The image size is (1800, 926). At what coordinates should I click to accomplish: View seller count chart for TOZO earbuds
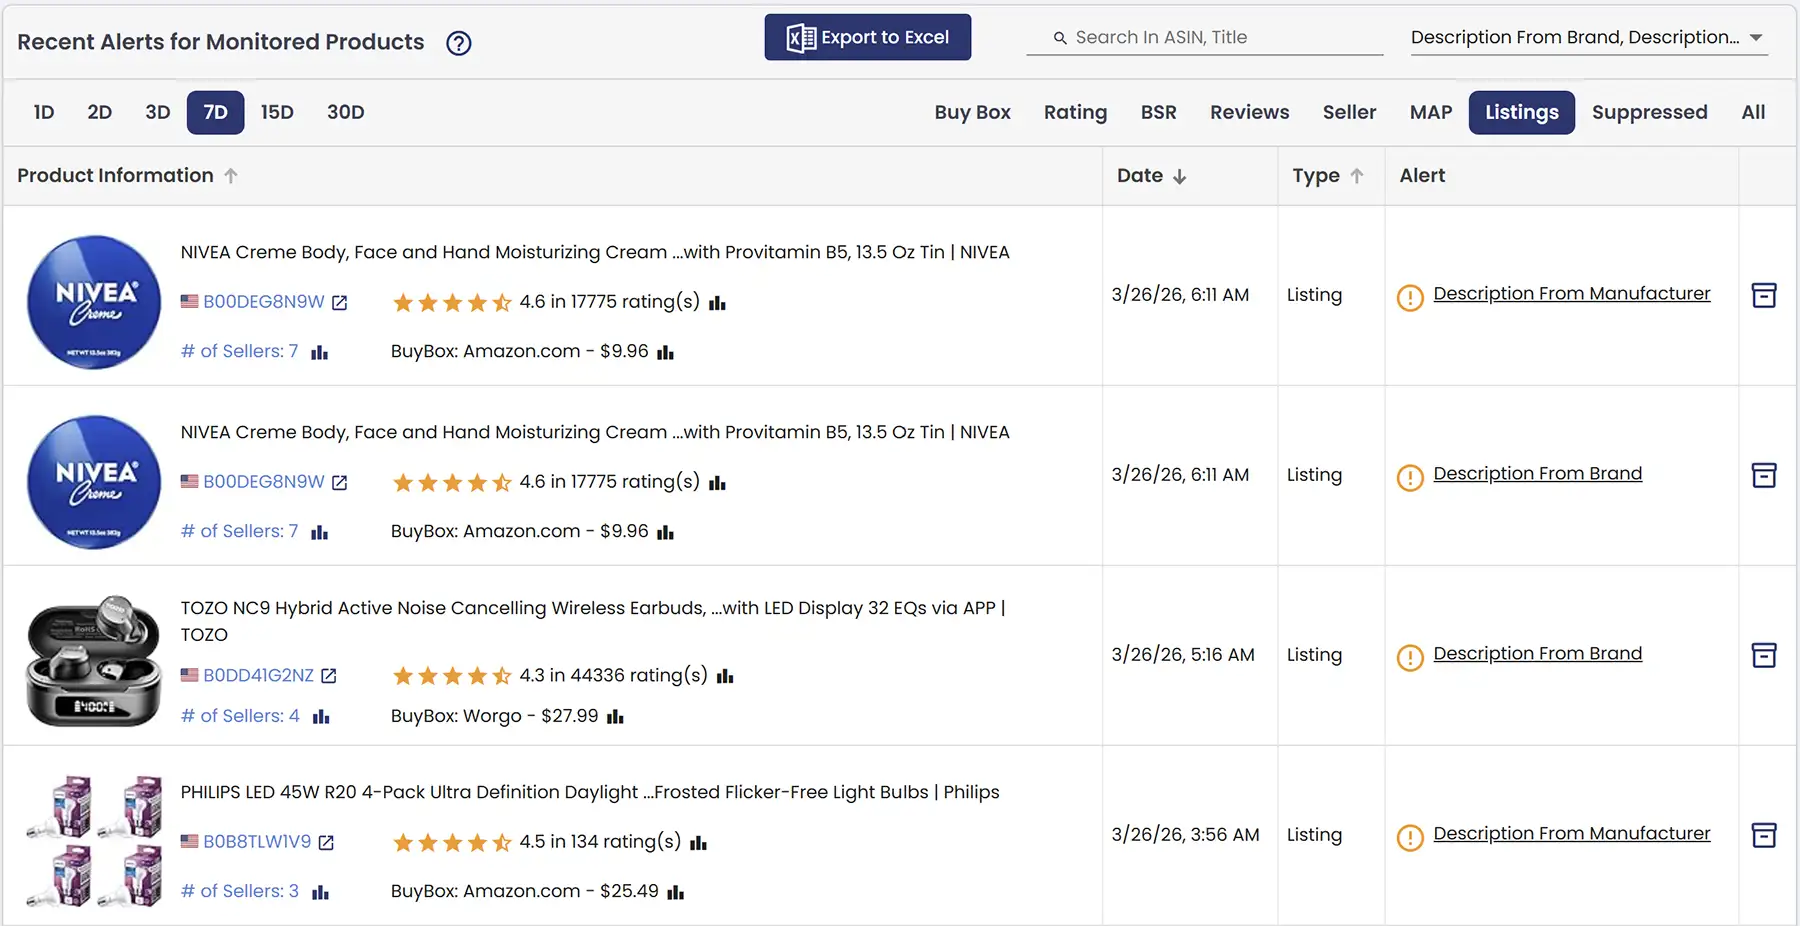(321, 717)
